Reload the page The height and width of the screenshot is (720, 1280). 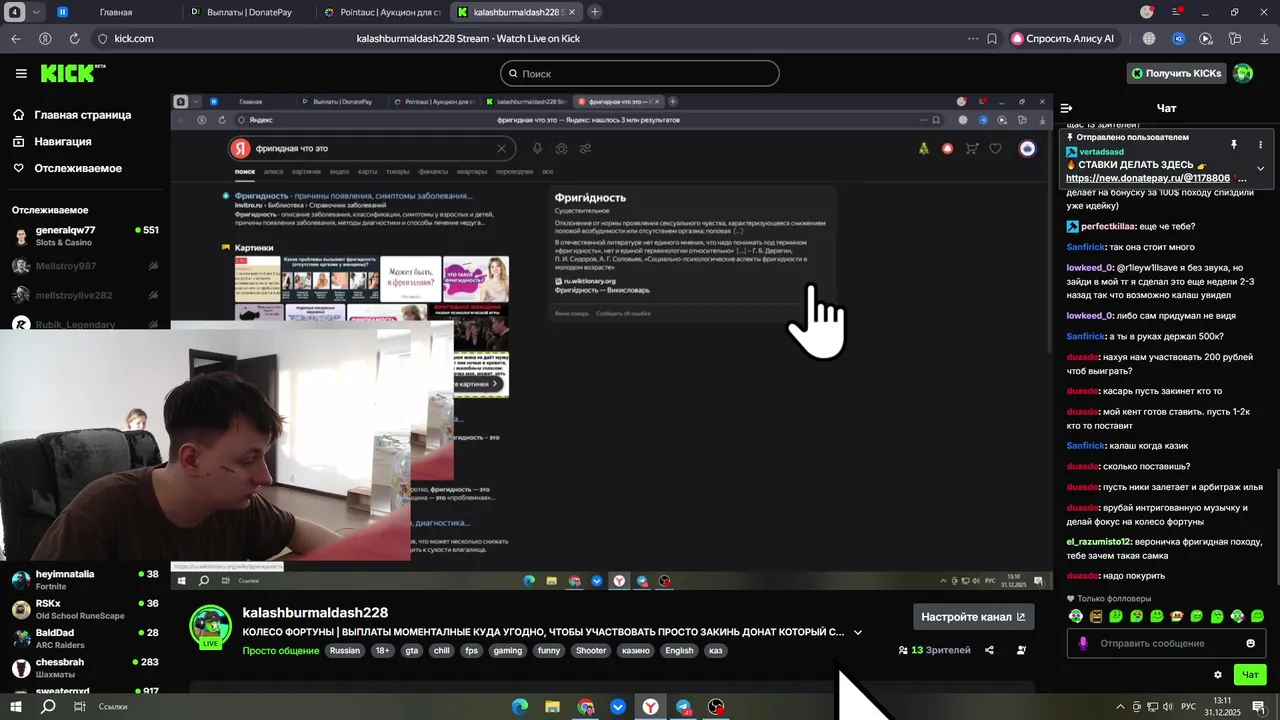pos(74,38)
